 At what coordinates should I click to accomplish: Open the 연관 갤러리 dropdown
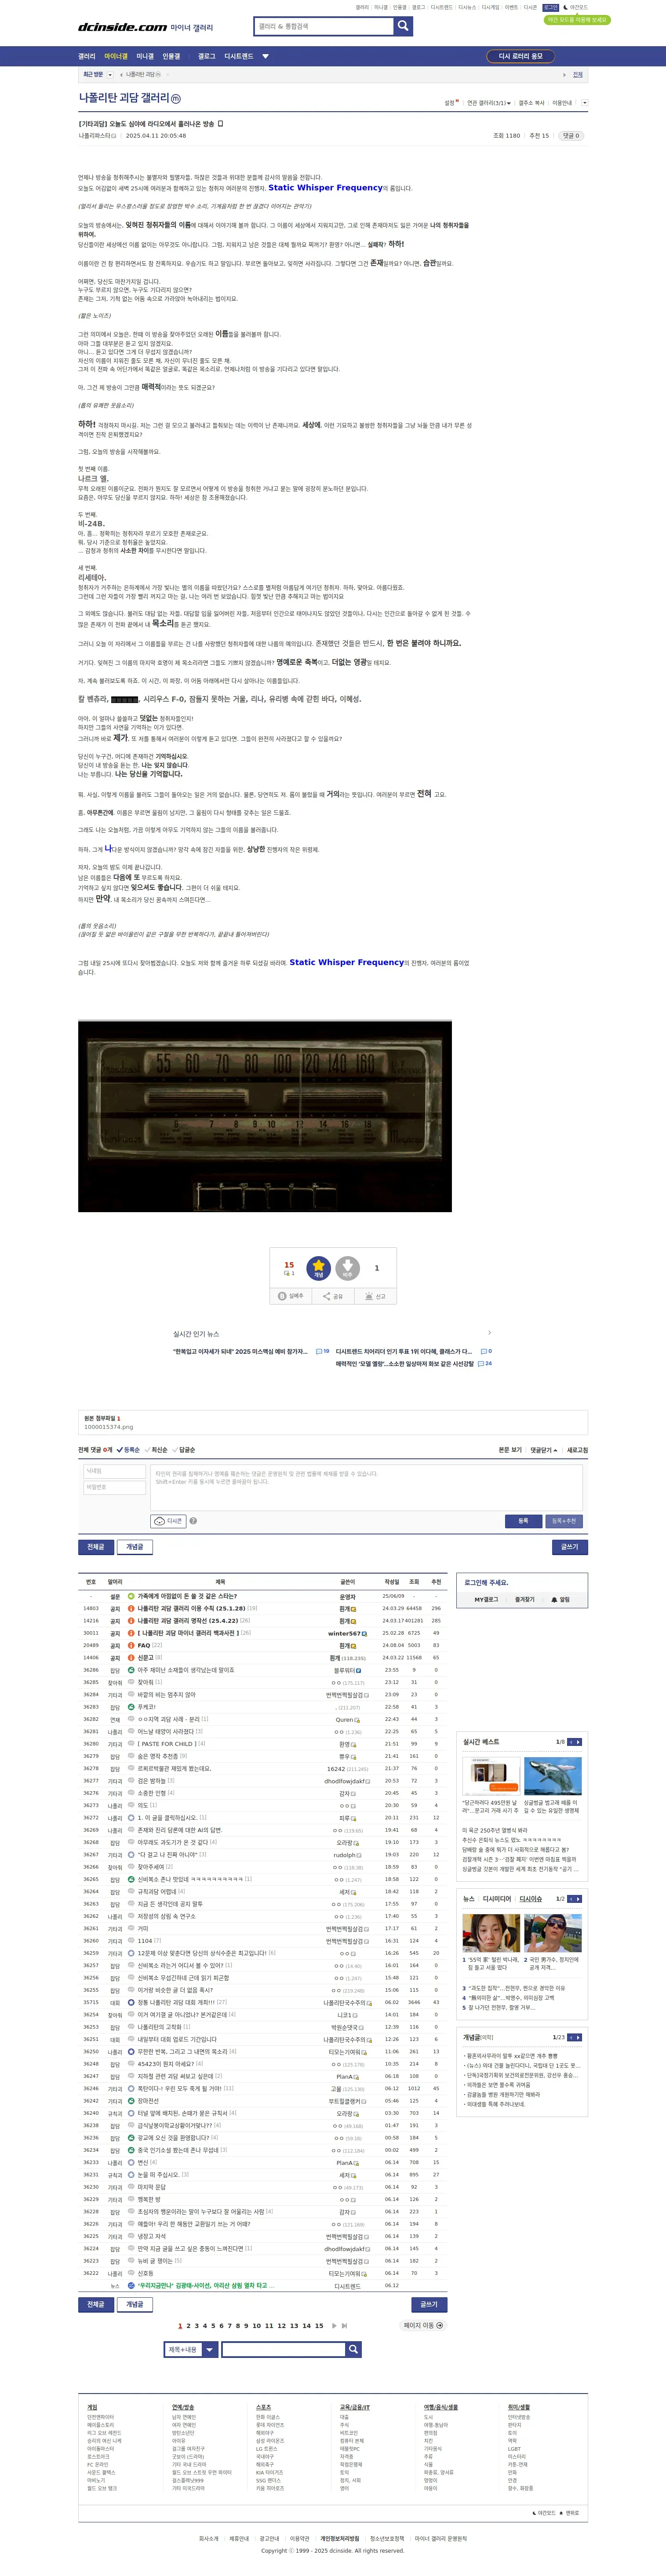489,103
